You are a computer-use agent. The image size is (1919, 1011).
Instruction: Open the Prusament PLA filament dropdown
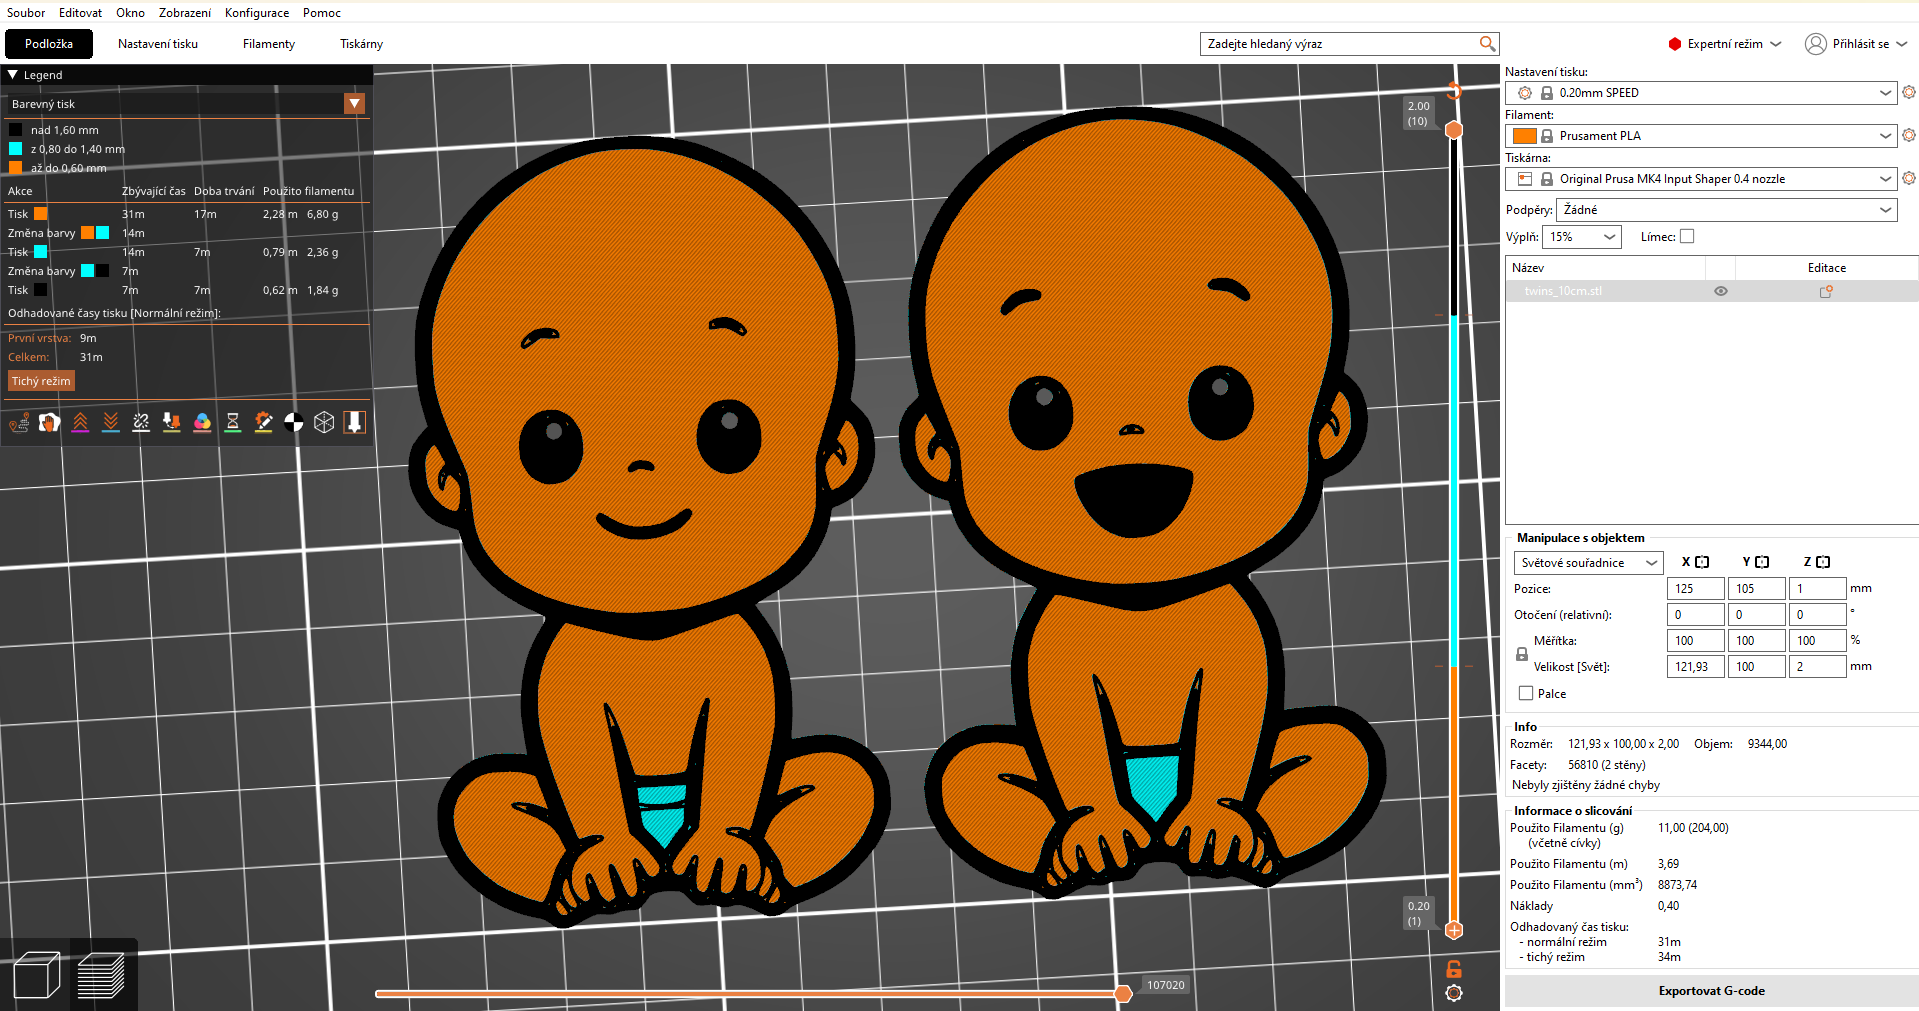point(1701,135)
